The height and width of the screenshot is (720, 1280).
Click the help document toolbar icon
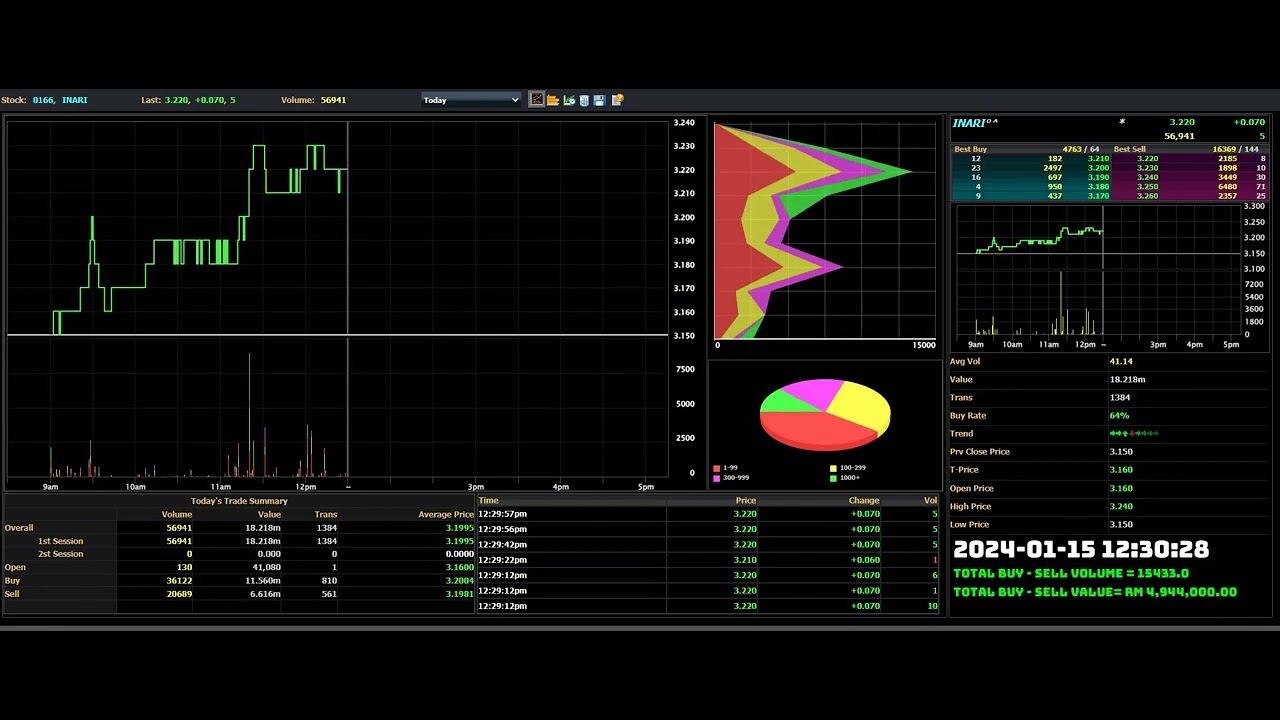point(617,100)
